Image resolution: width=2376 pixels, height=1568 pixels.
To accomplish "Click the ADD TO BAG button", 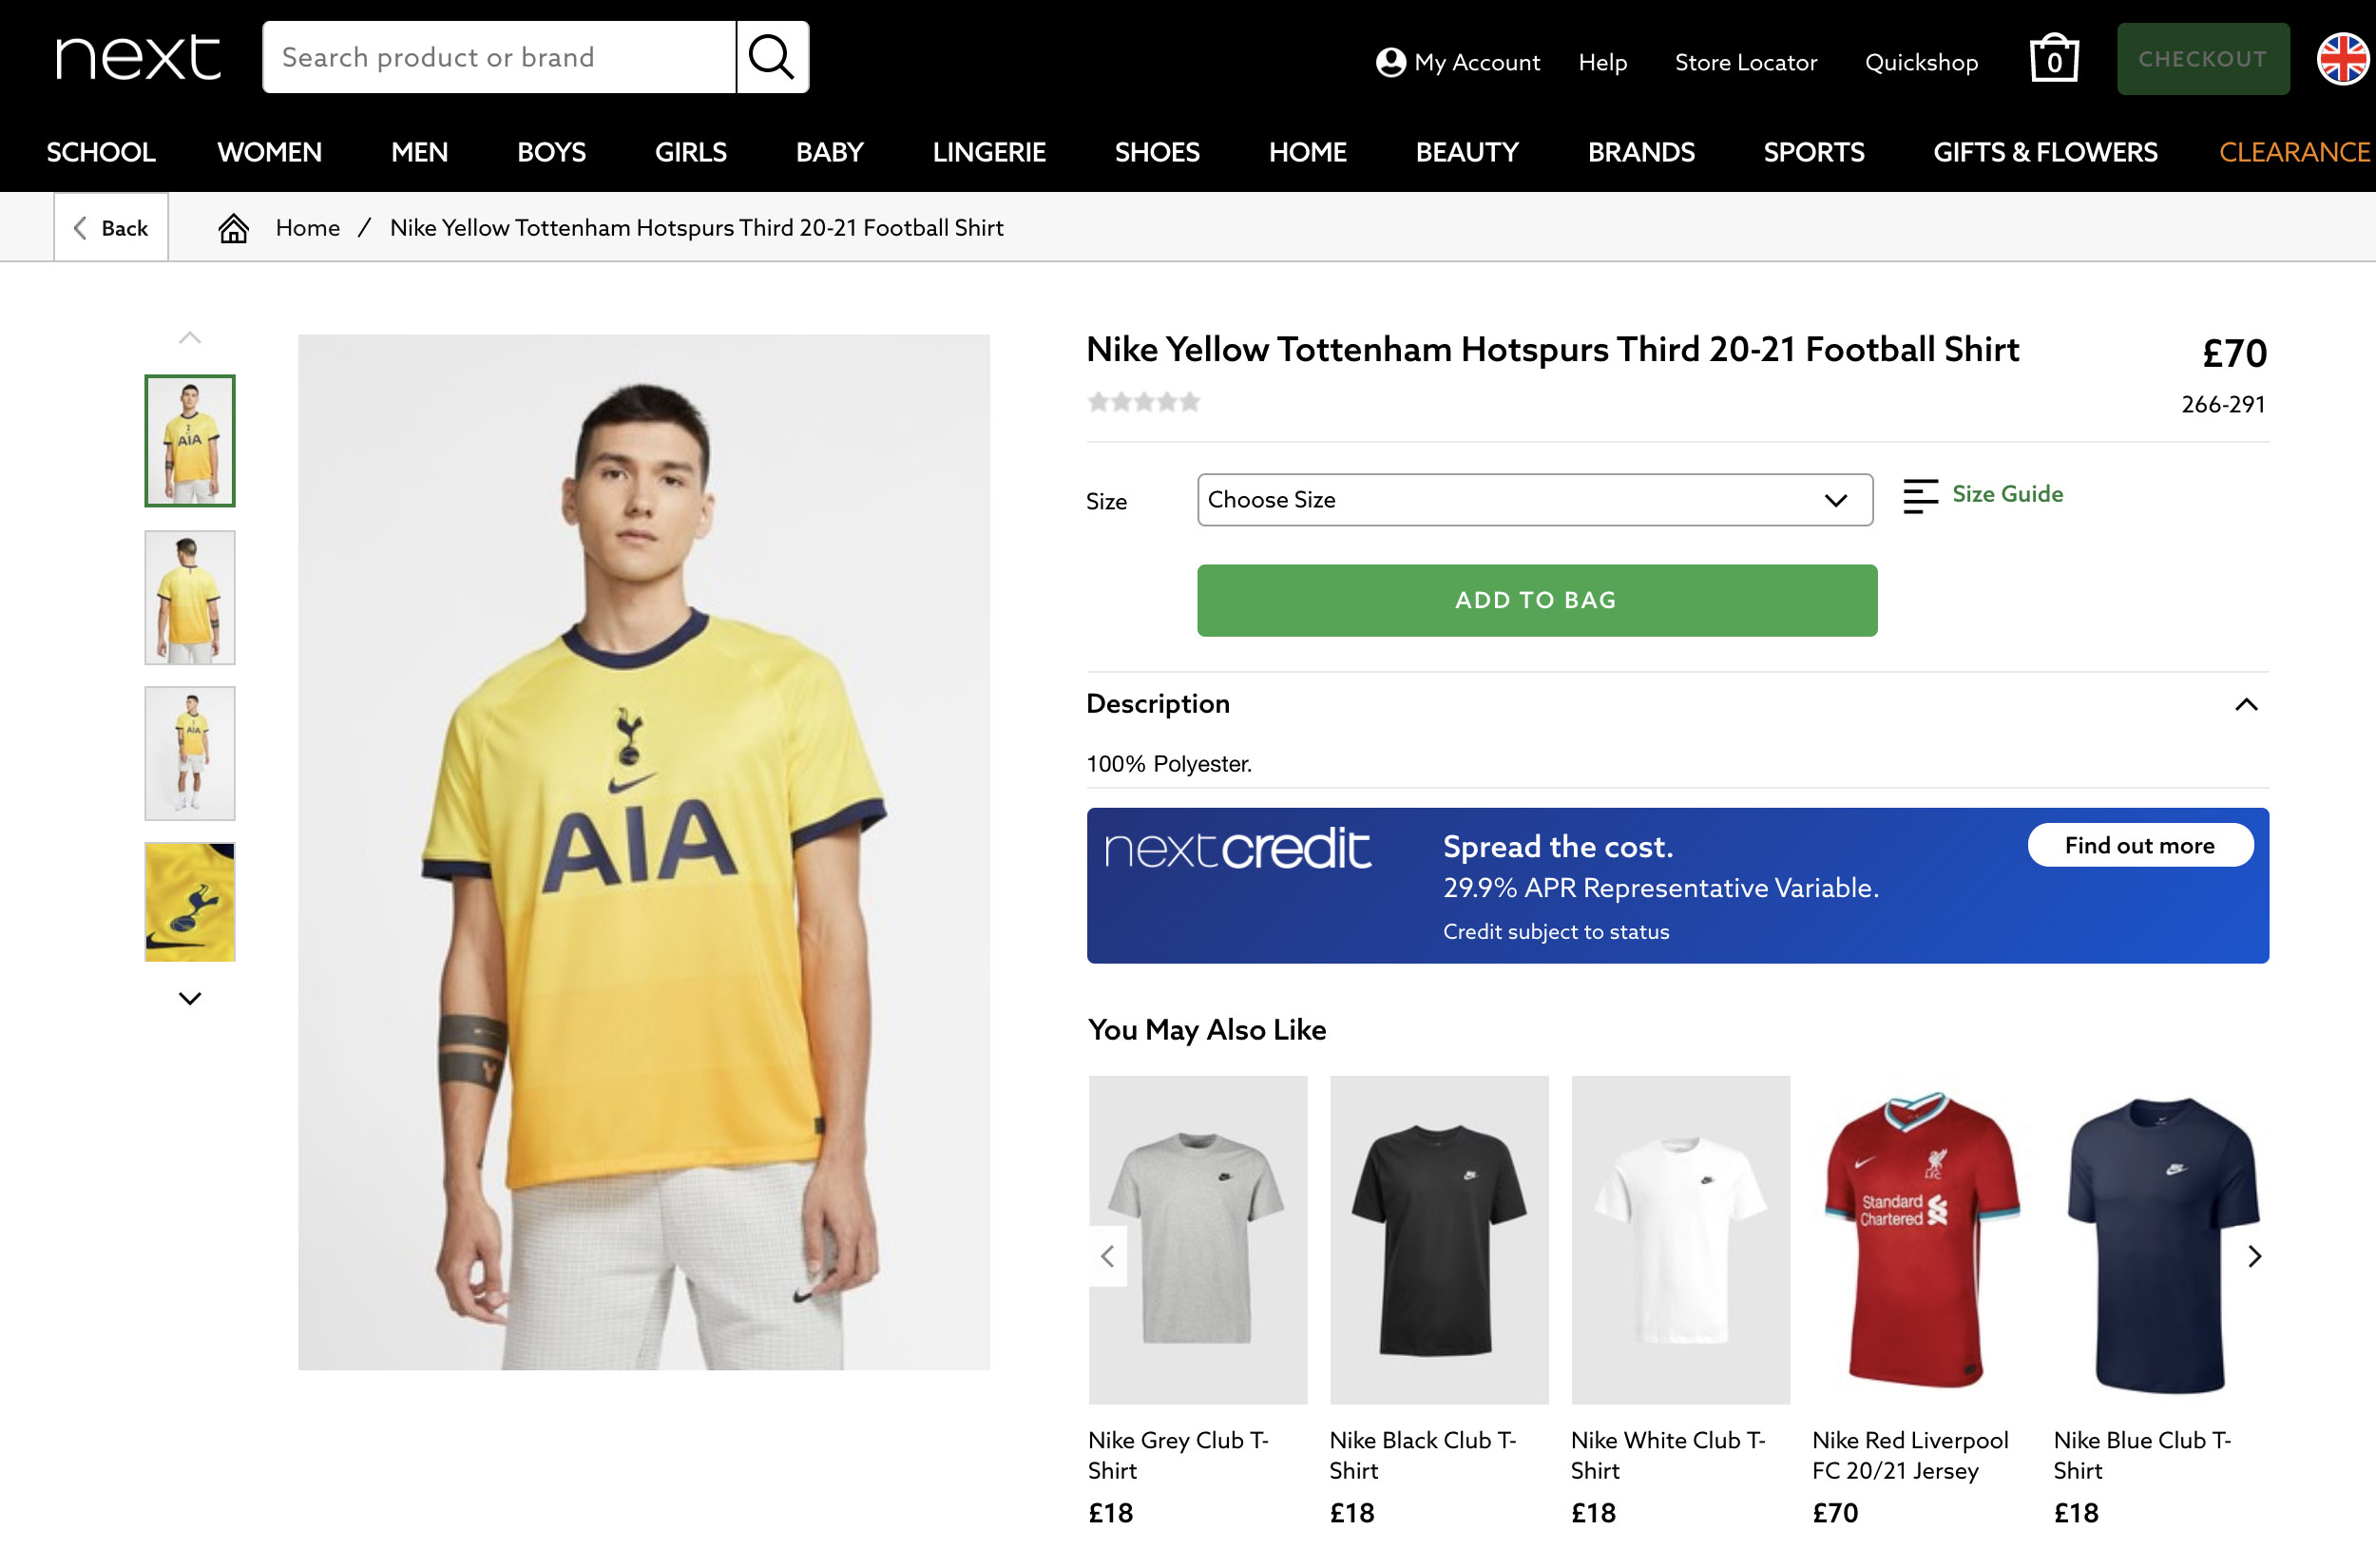I will (x=1536, y=600).
